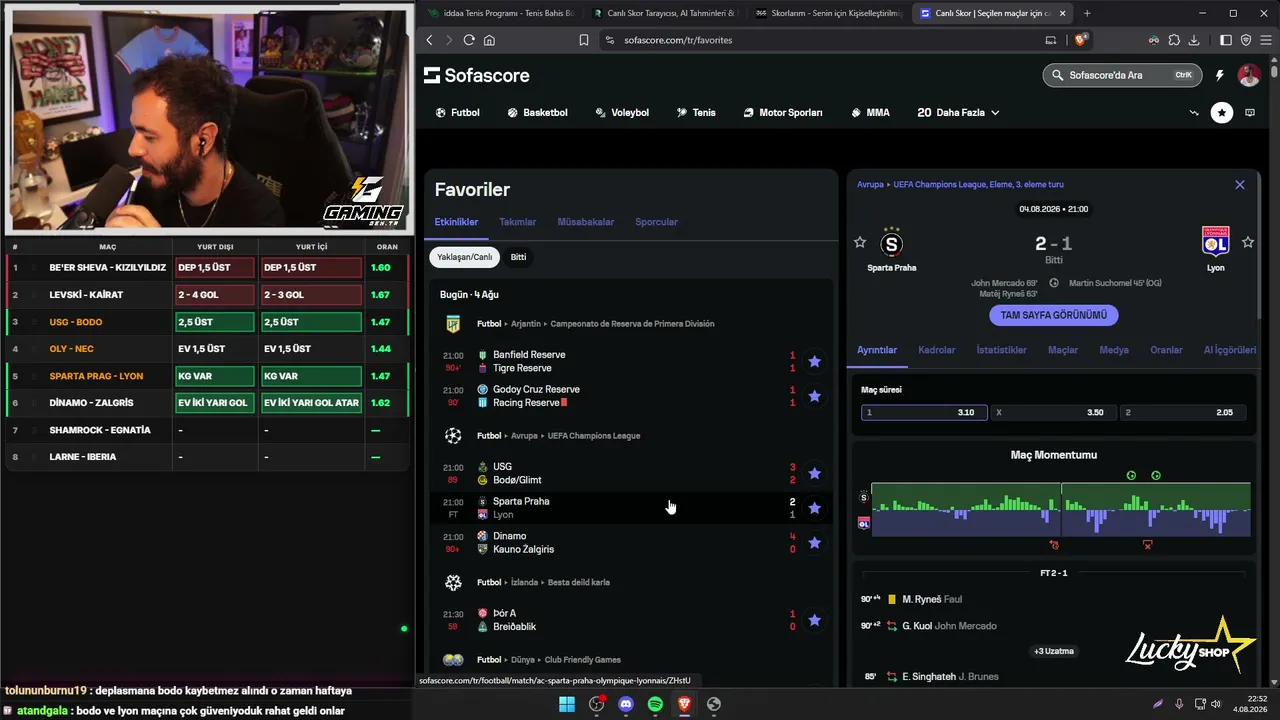This screenshot has height=720, width=1280.
Task: Switch to the Takımlar tab
Action: pos(518,222)
